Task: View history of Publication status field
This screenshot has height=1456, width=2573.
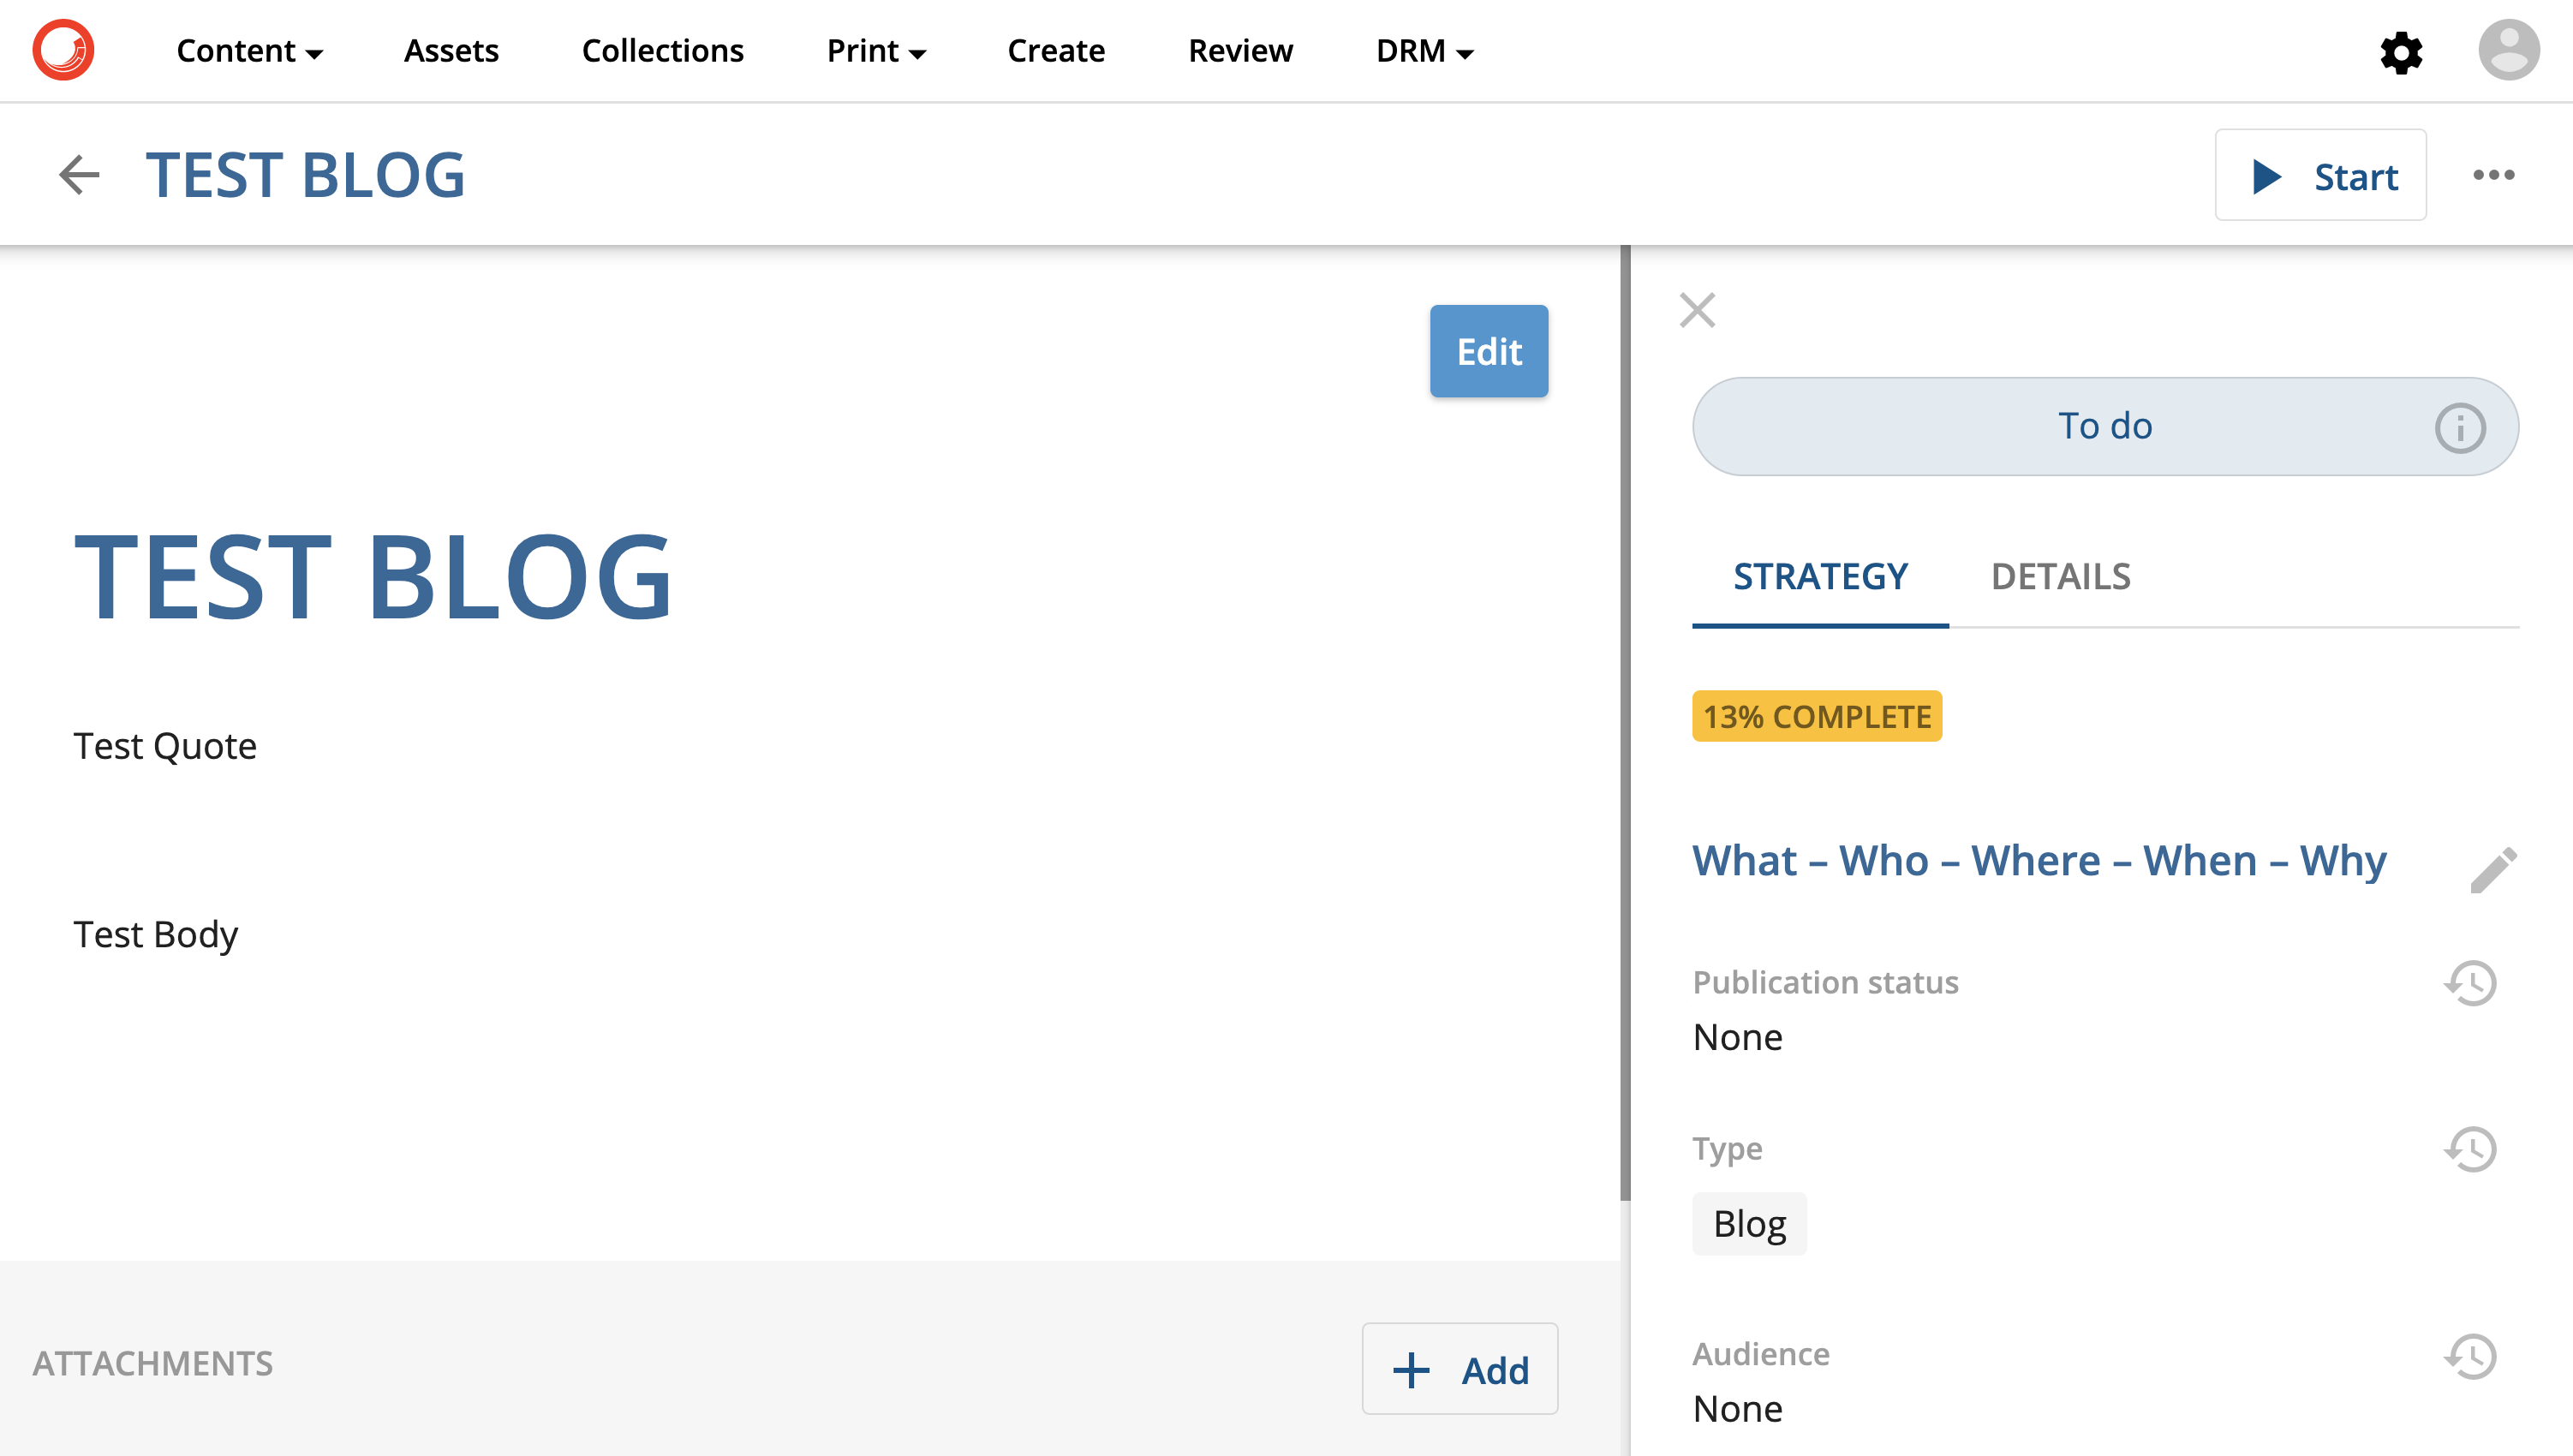Action: point(2470,983)
